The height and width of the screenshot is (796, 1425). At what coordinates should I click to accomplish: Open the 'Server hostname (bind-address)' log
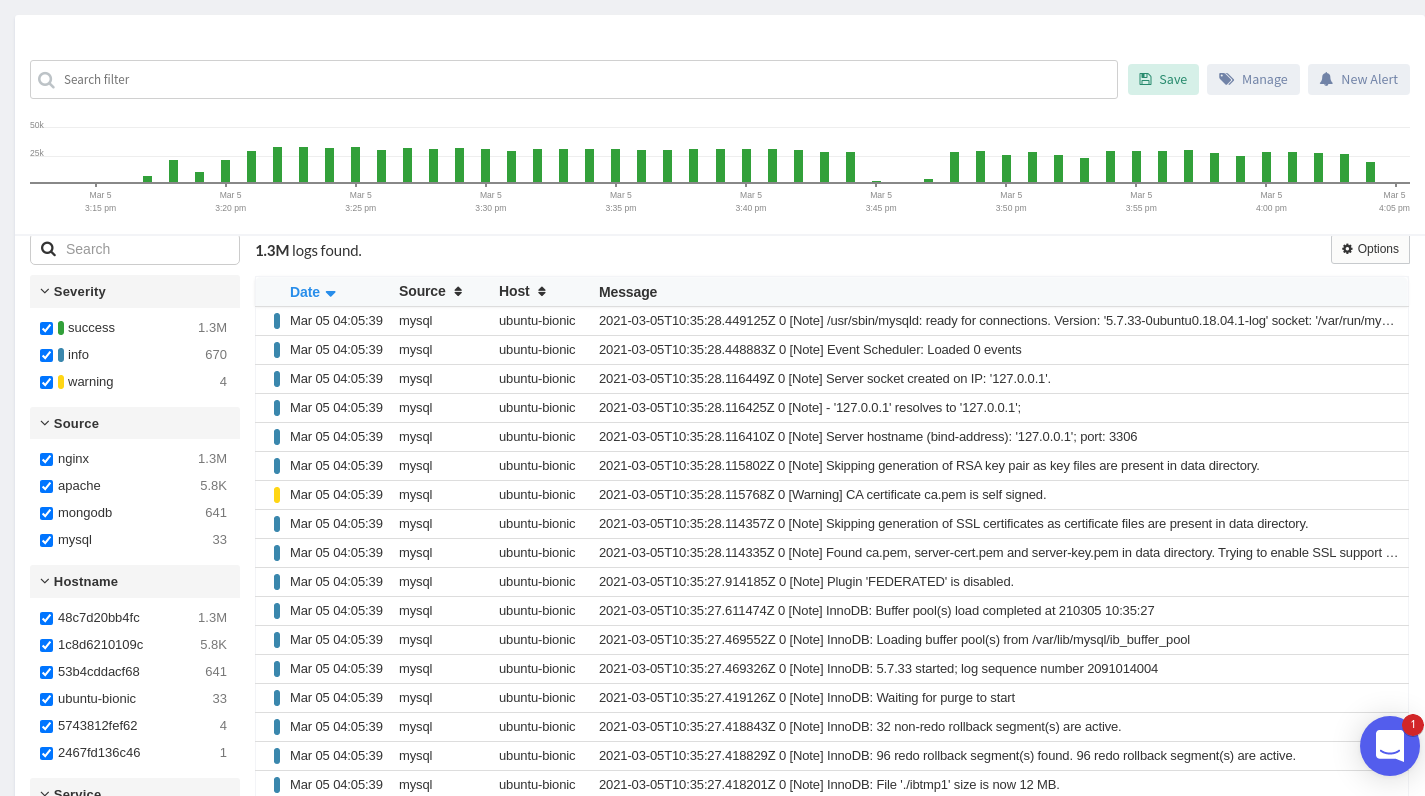[x=831, y=437]
